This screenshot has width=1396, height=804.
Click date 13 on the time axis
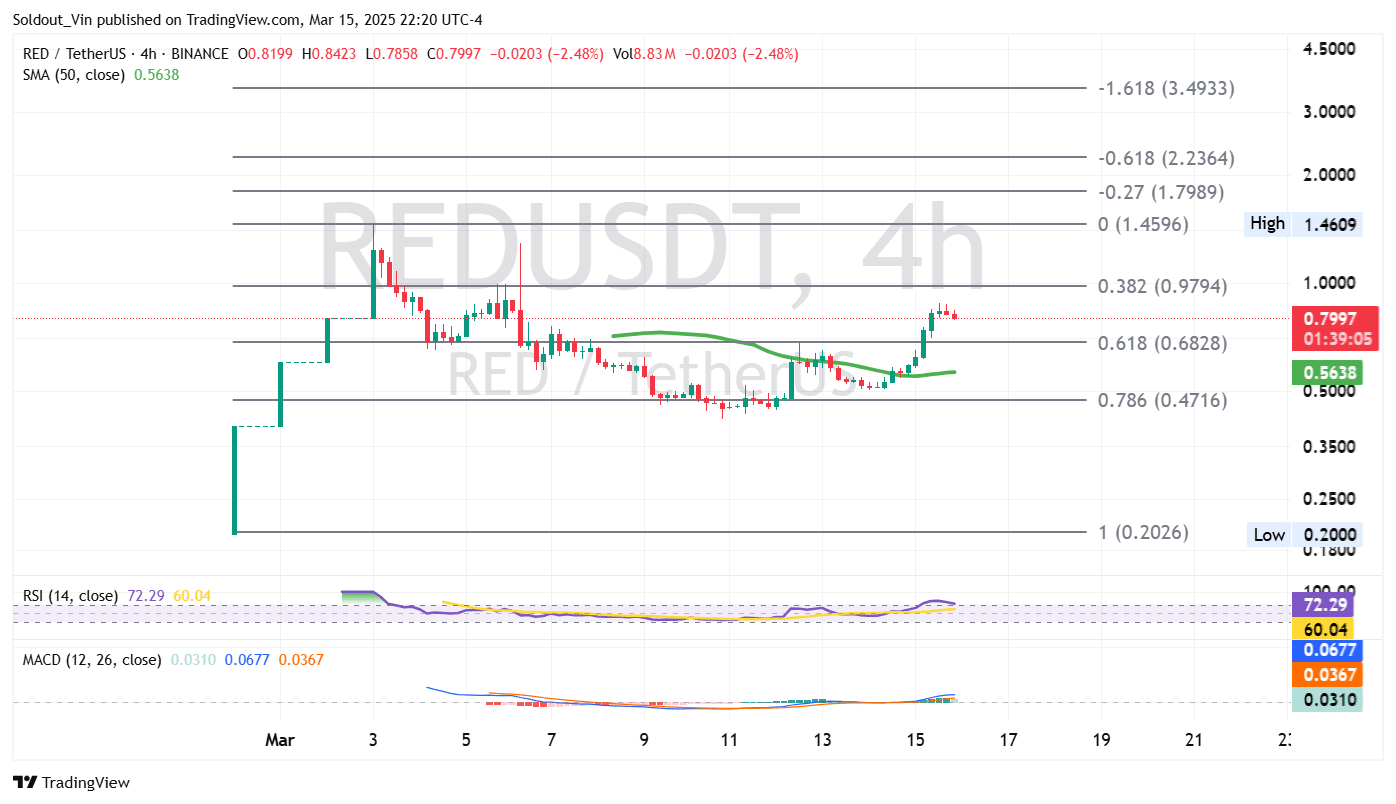click(x=823, y=740)
